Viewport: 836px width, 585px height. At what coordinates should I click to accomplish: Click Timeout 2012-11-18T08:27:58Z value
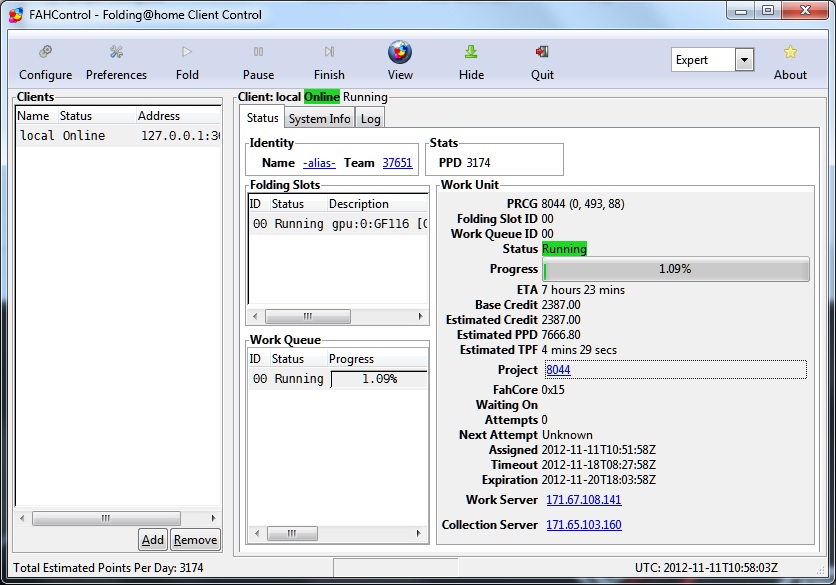[598, 465]
